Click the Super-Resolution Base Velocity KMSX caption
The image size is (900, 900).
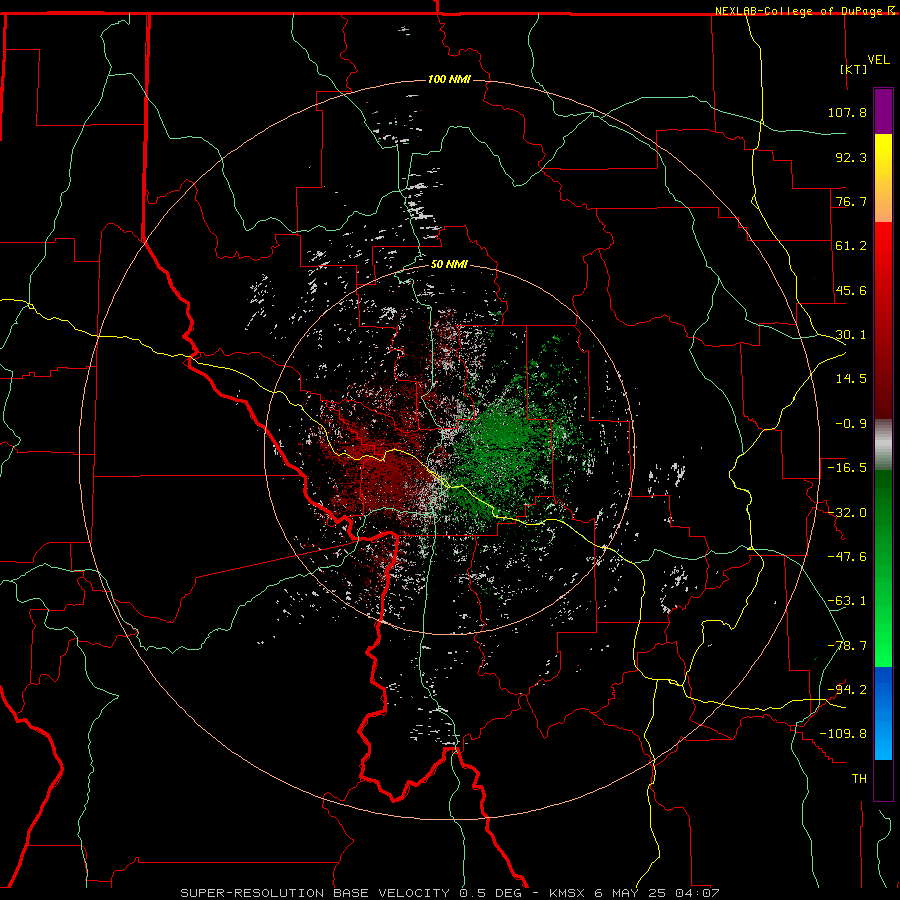[449, 893]
